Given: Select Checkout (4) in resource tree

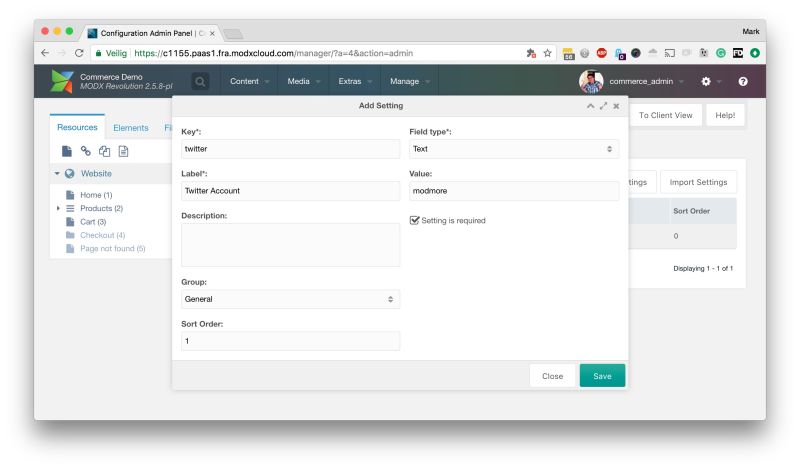Looking at the screenshot, I should pos(102,235).
